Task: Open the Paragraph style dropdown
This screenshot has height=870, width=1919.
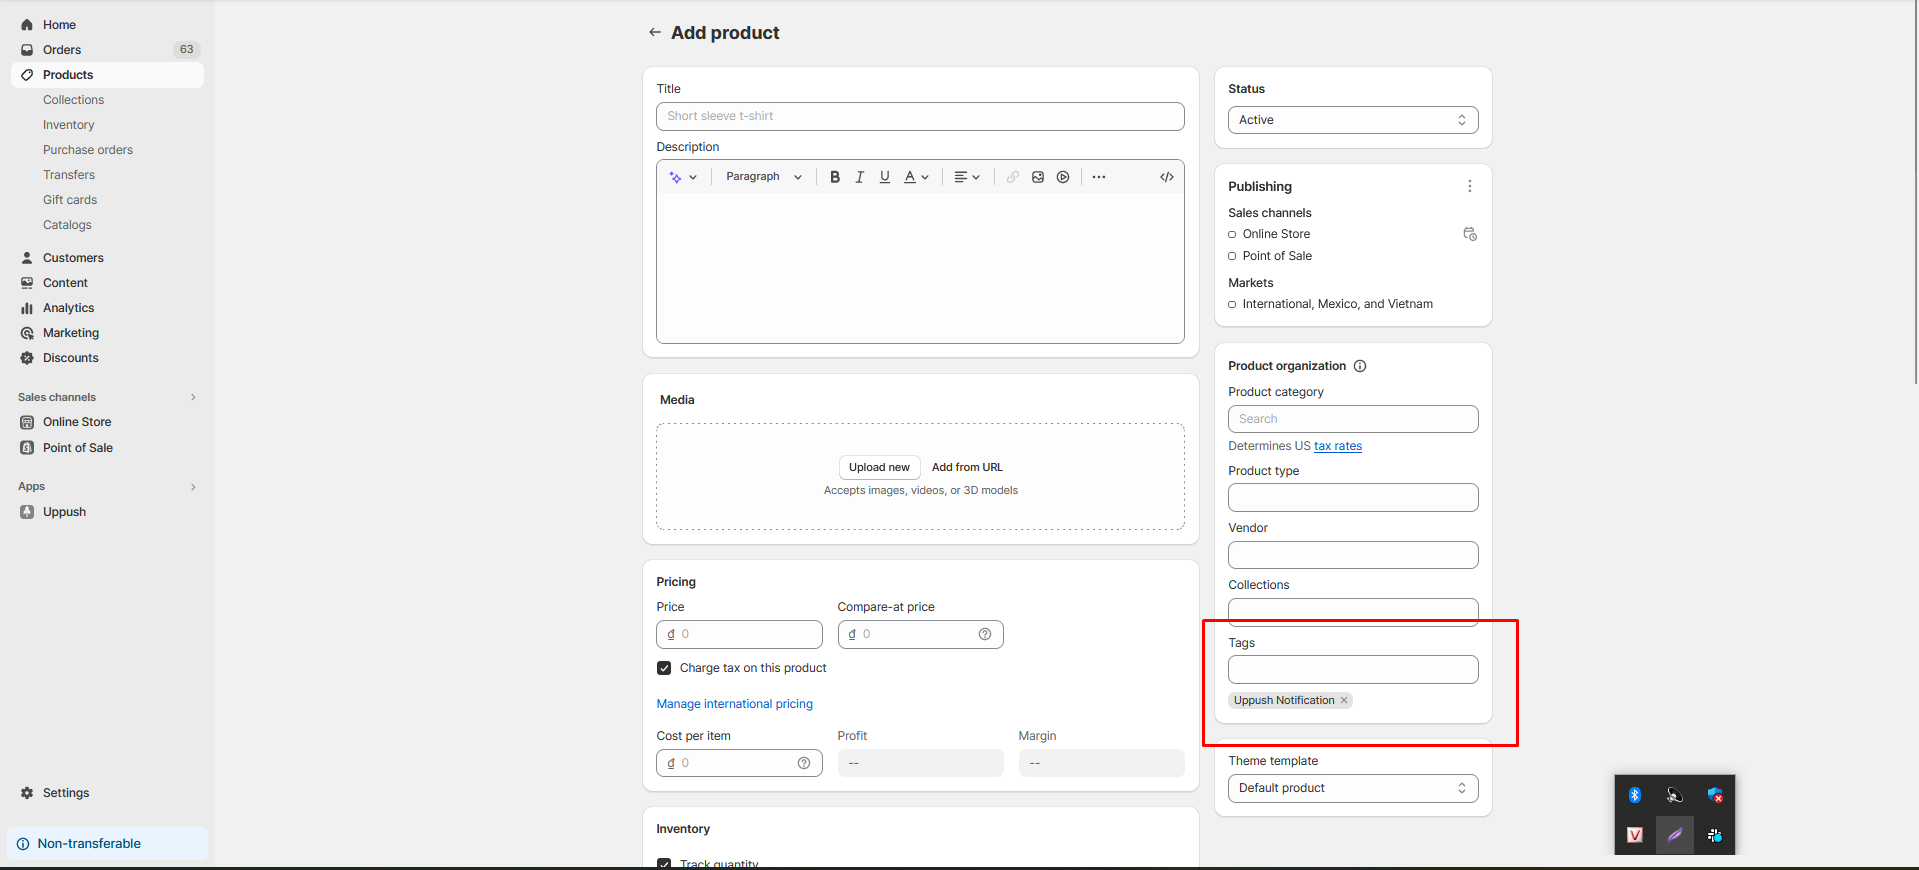Action: pyautogui.click(x=763, y=177)
